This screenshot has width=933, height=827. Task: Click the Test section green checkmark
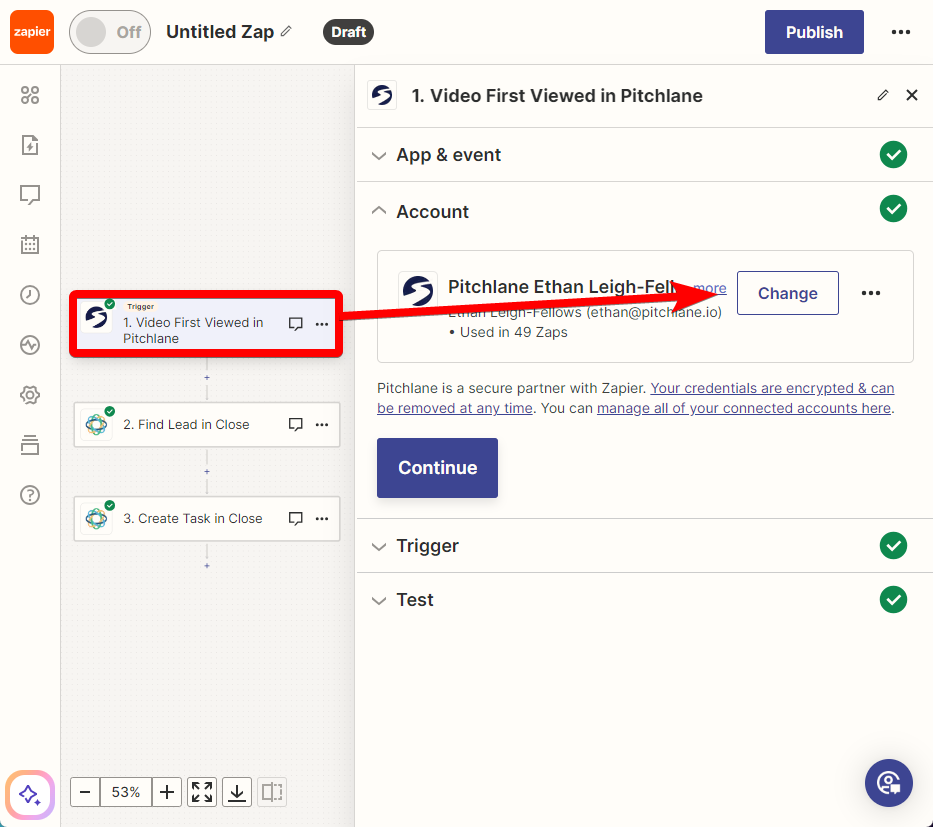(x=893, y=599)
